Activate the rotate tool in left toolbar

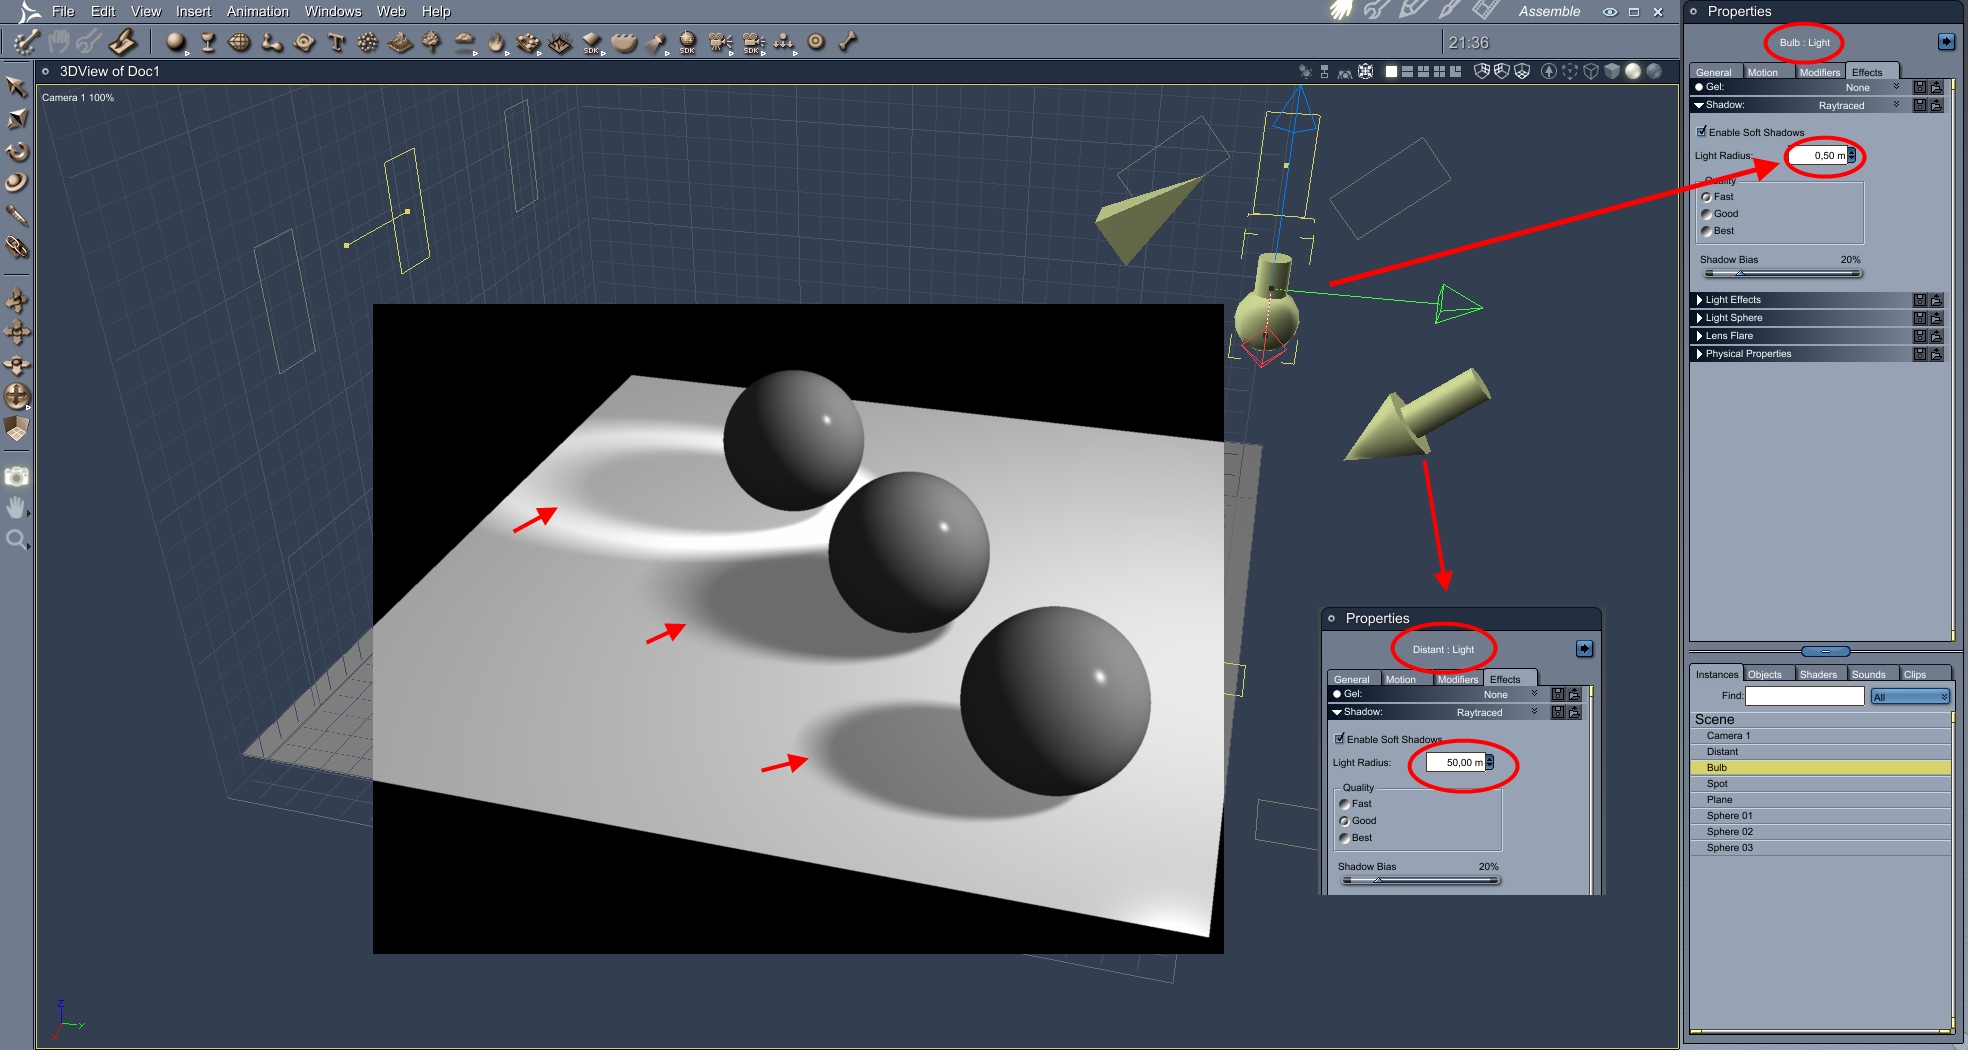point(16,152)
